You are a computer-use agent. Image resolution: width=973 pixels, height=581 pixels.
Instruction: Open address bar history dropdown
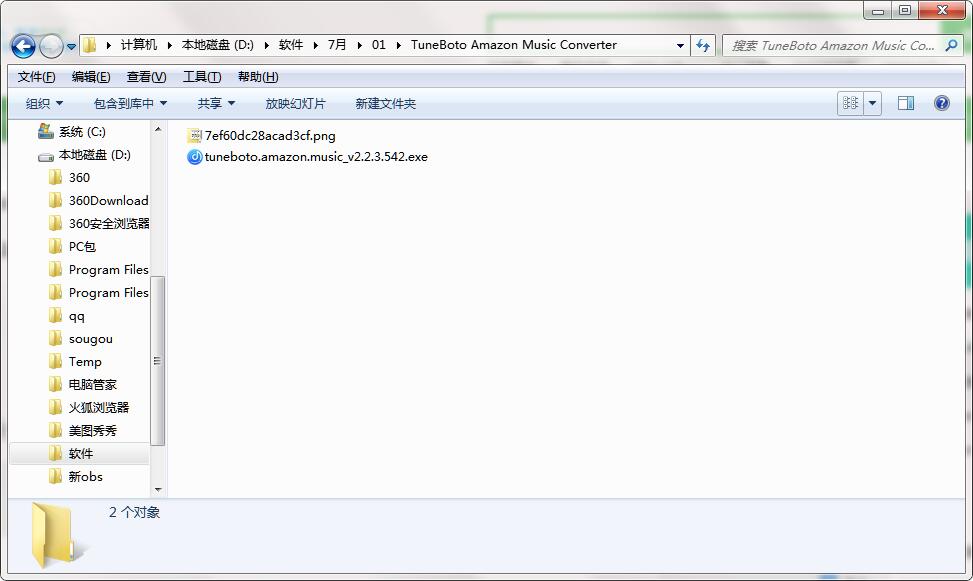[680, 45]
